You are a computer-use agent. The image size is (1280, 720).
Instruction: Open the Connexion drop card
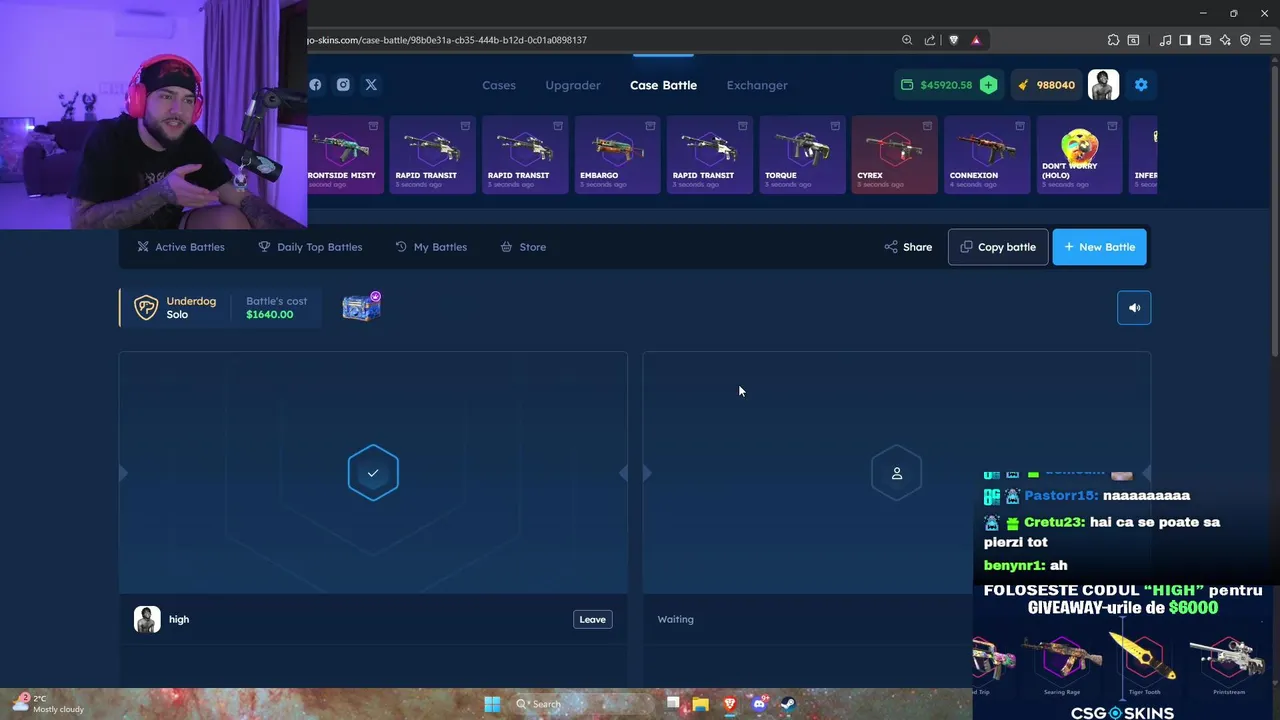pos(987,154)
